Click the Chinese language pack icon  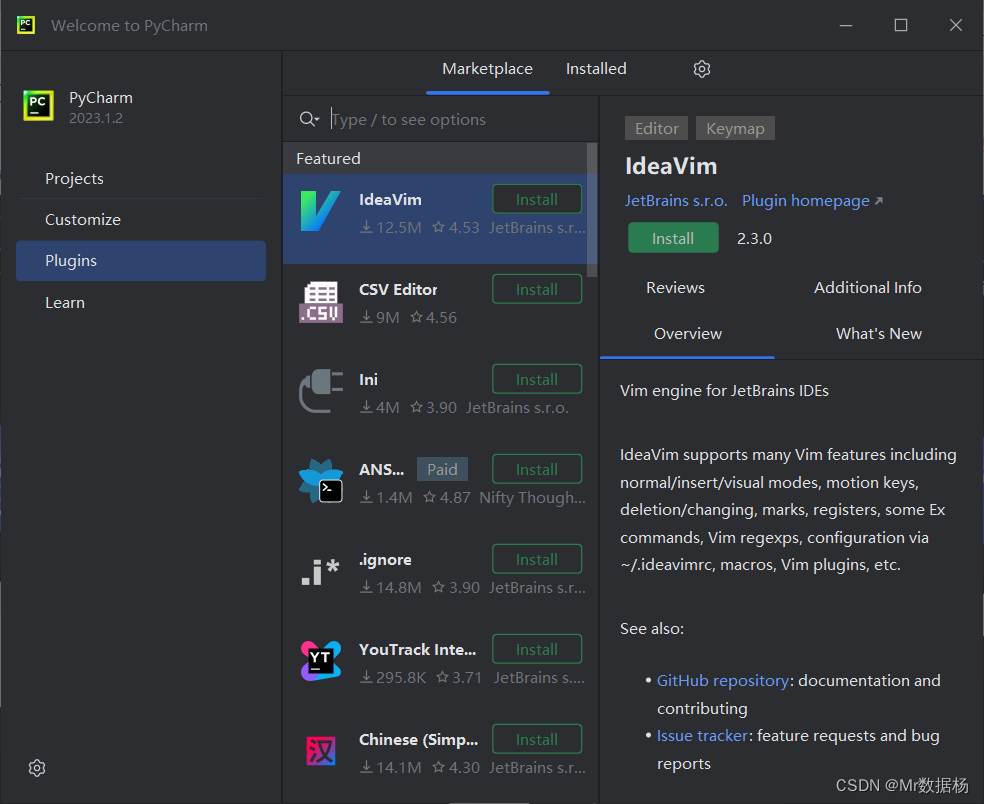pos(321,751)
